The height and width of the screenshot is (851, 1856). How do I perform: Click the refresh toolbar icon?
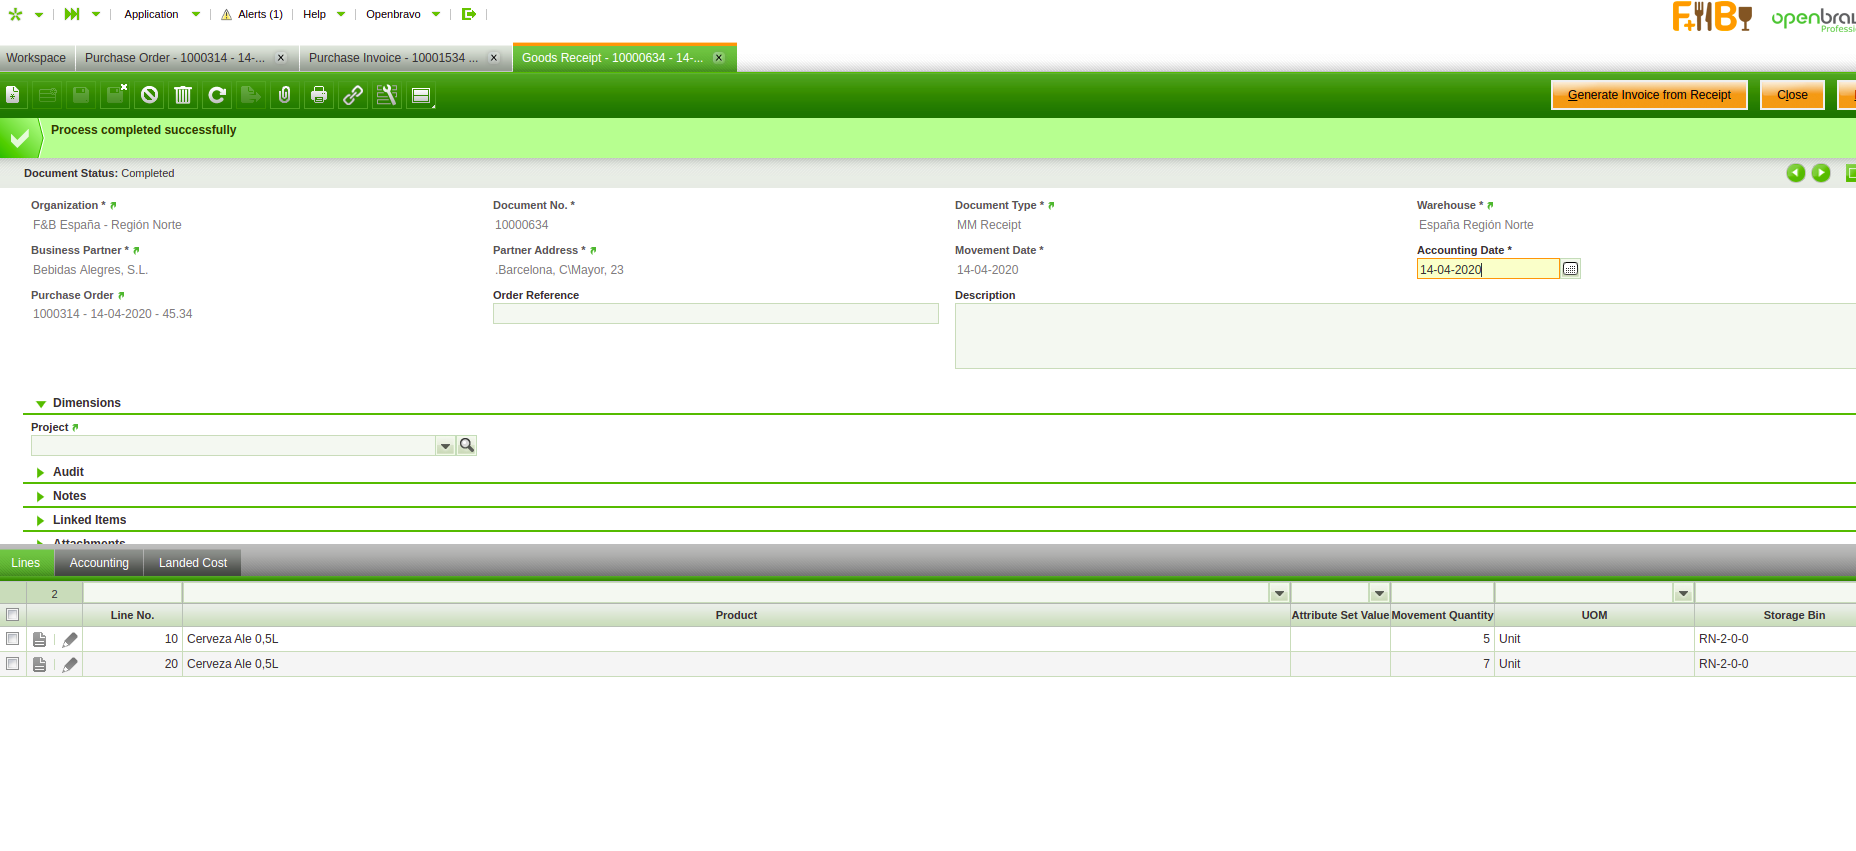coord(217,95)
